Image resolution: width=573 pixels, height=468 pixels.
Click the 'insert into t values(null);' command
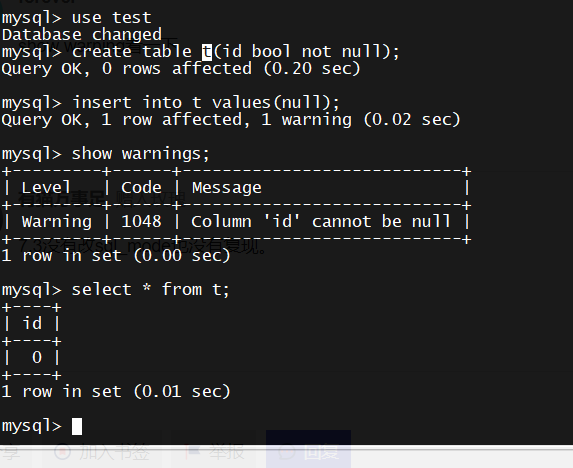click(x=206, y=103)
